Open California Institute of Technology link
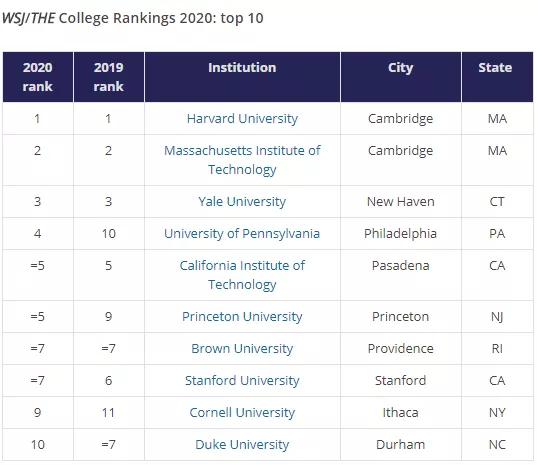537x465 pixels. pyautogui.click(x=242, y=275)
